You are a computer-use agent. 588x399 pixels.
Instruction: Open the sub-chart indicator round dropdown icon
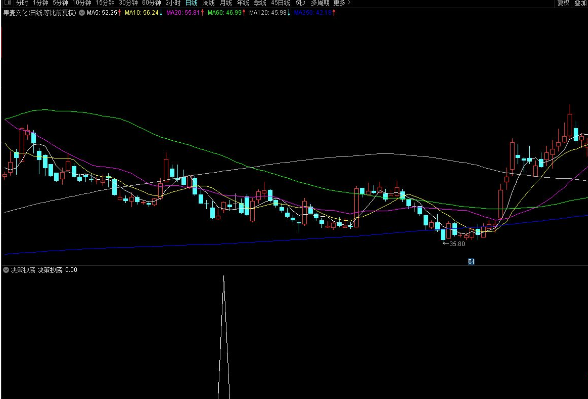tap(6, 270)
